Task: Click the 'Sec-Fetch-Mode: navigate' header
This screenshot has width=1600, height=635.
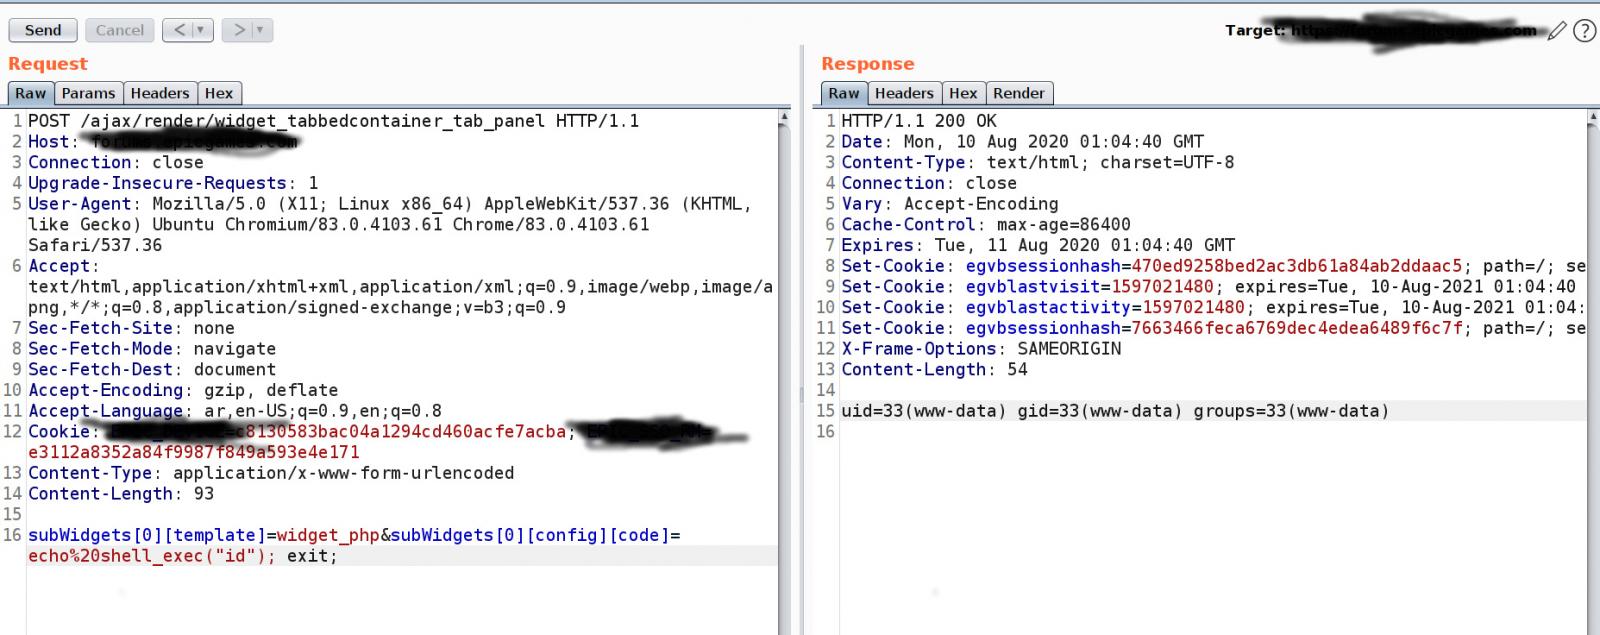Action: click(x=152, y=349)
